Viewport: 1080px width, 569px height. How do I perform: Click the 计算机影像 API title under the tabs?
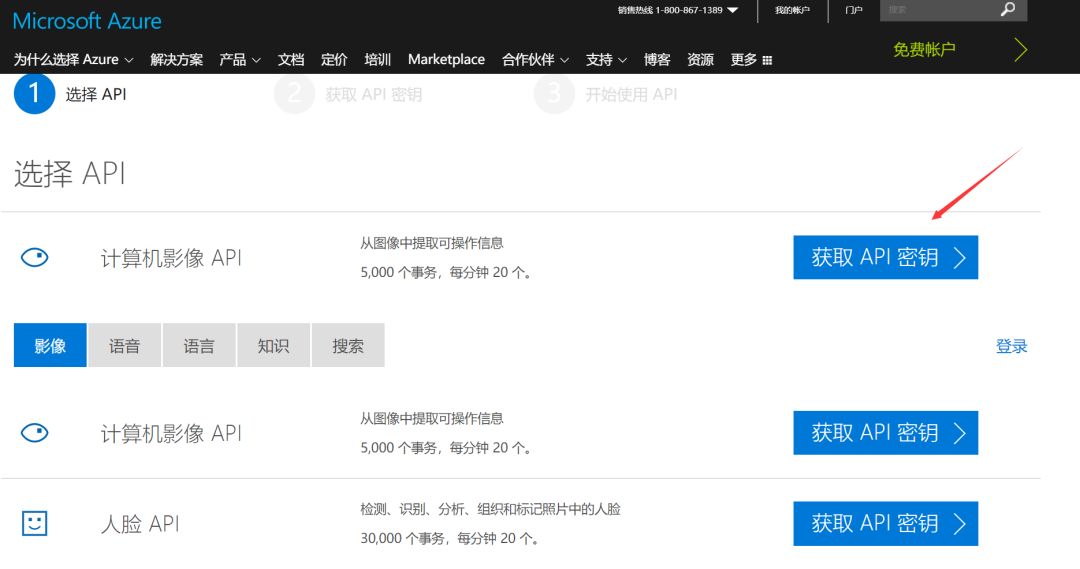tap(172, 433)
